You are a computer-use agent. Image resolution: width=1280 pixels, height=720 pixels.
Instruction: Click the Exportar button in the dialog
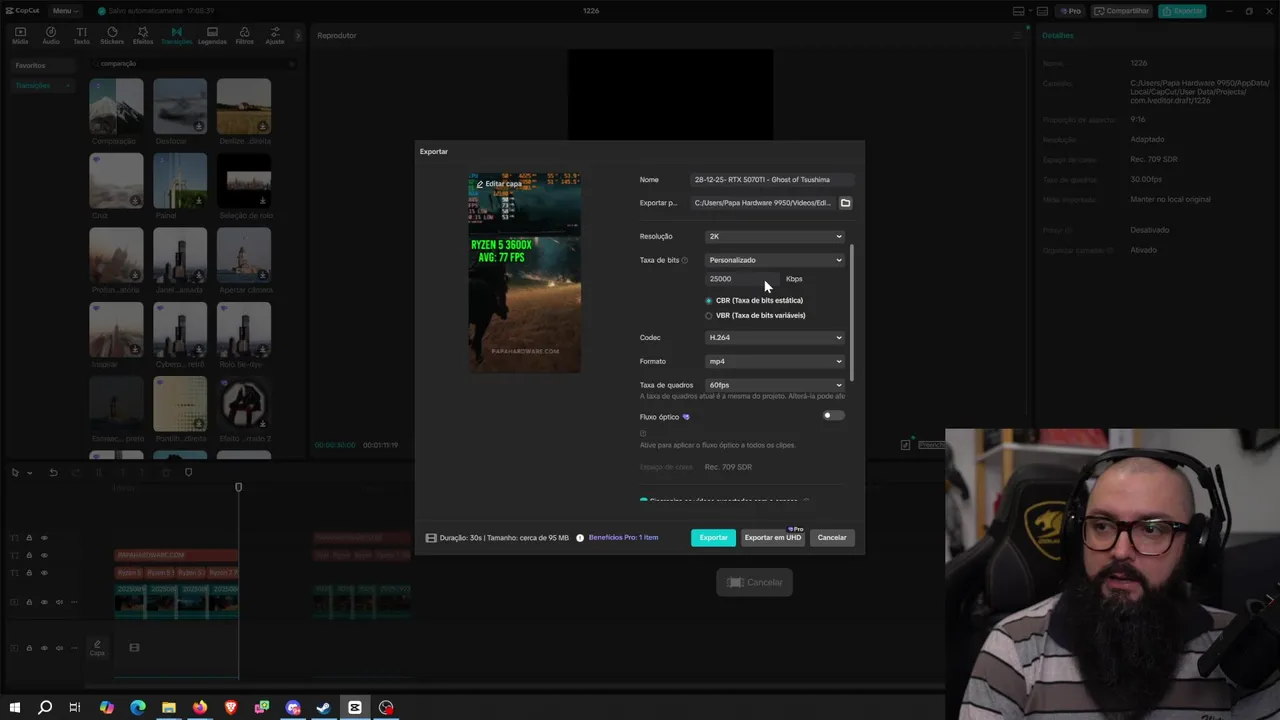(713, 538)
